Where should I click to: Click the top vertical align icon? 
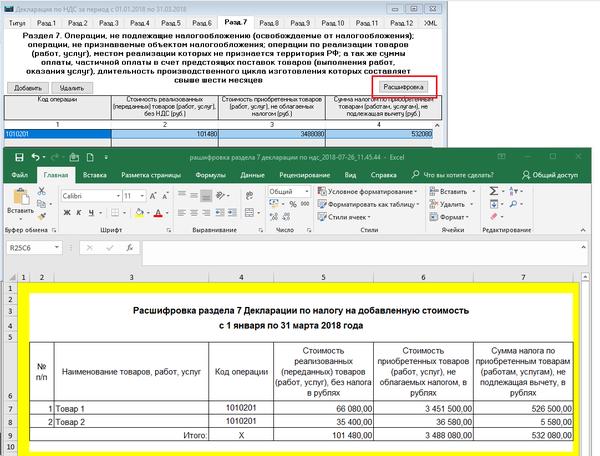pos(182,195)
